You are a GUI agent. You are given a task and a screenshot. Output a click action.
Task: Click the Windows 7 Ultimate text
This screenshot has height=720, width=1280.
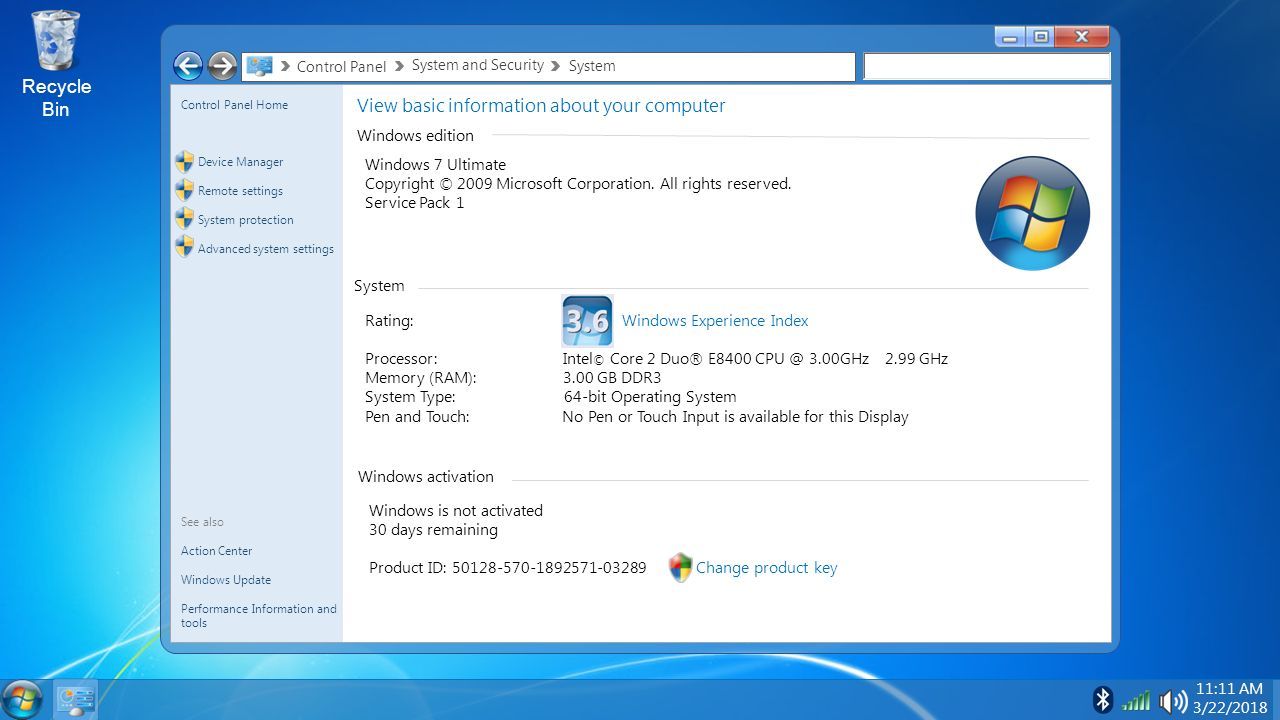435,165
